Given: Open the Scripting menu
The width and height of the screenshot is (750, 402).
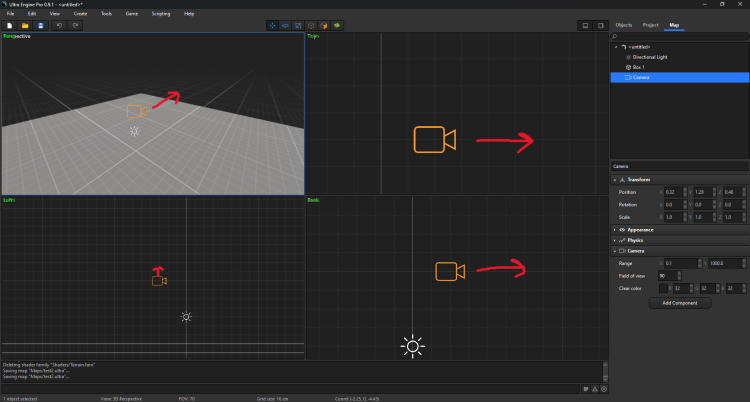Looking at the screenshot, I should (x=160, y=14).
